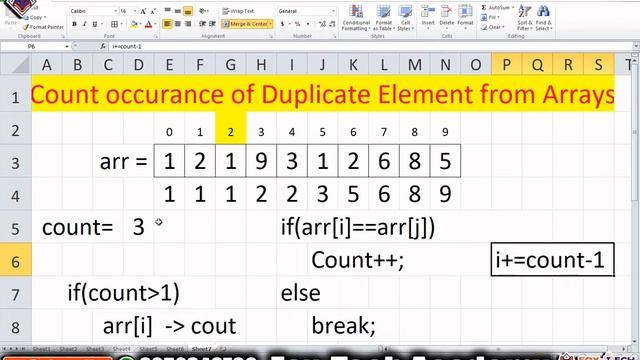Click the Orientation text rotate icon
The width and height of the screenshot is (640, 360).
(203, 11)
